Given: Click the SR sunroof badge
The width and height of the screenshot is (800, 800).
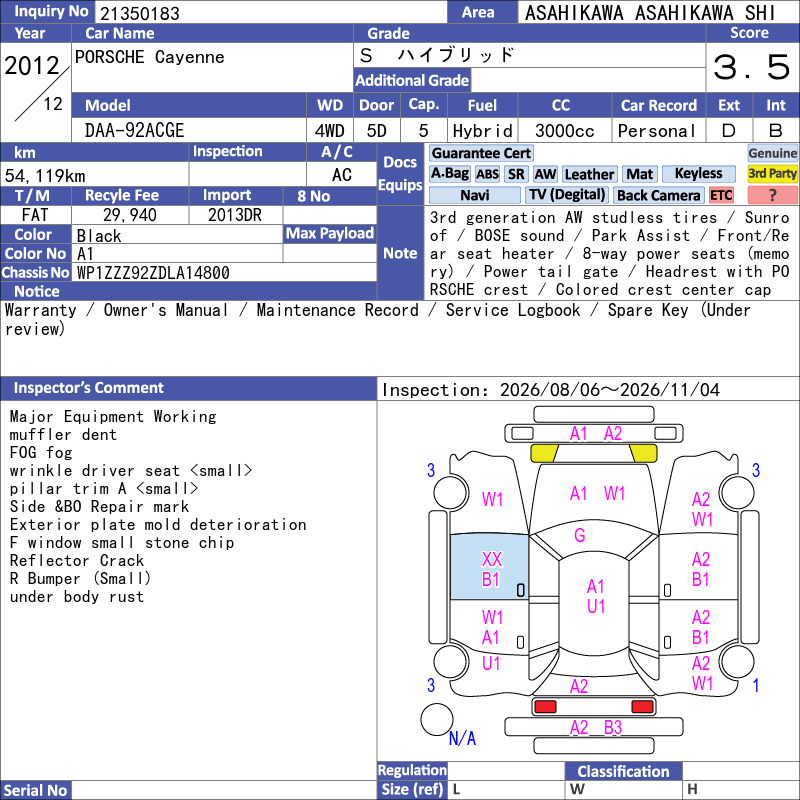Looking at the screenshot, I should (x=516, y=174).
